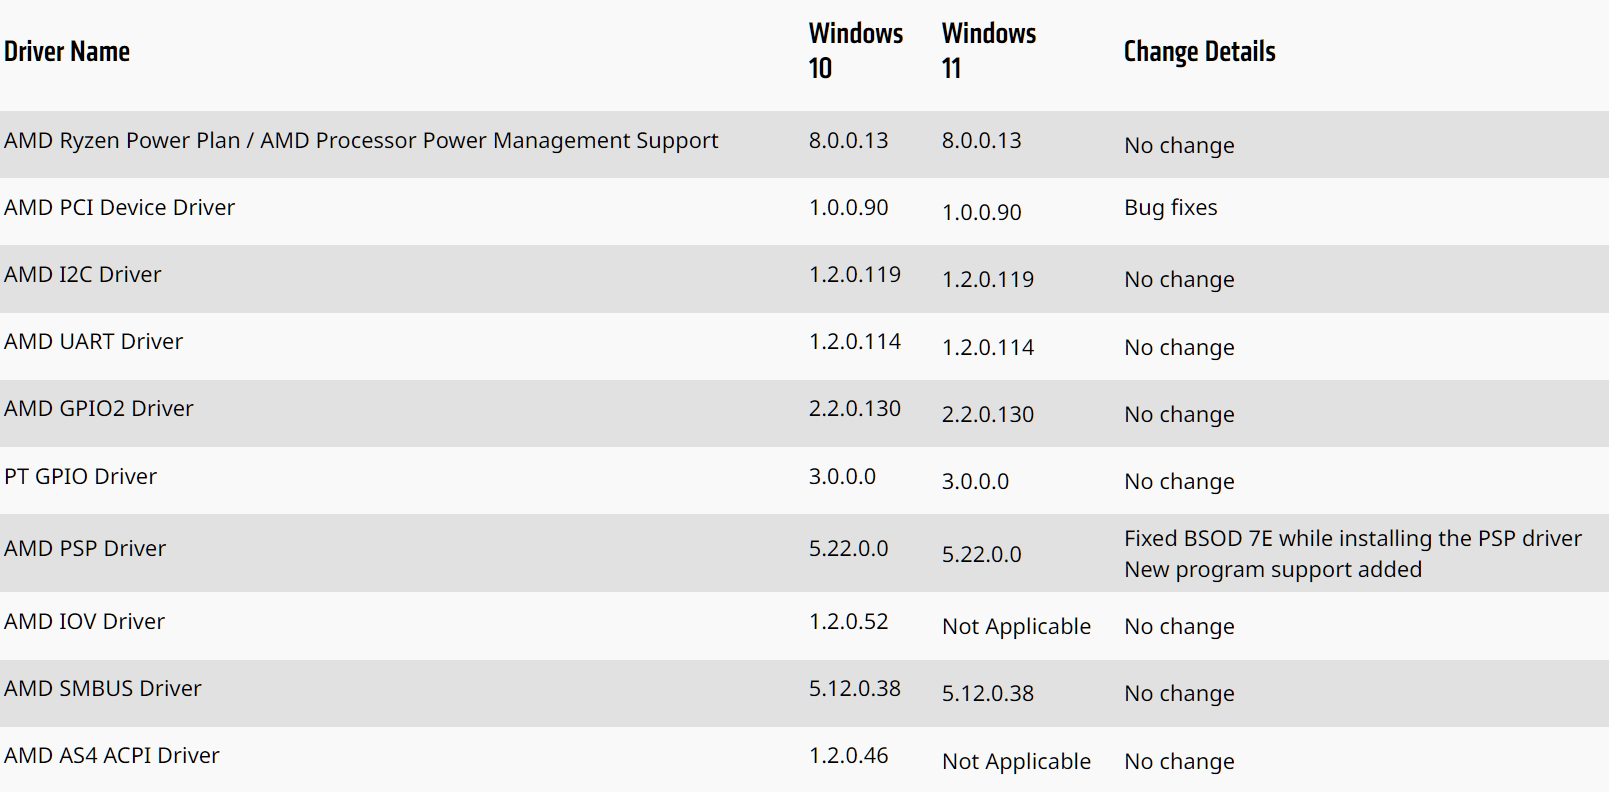This screenshot has height=792, width=1609.
Task: Click the Driver Name column header
Action: click(67, 52)
